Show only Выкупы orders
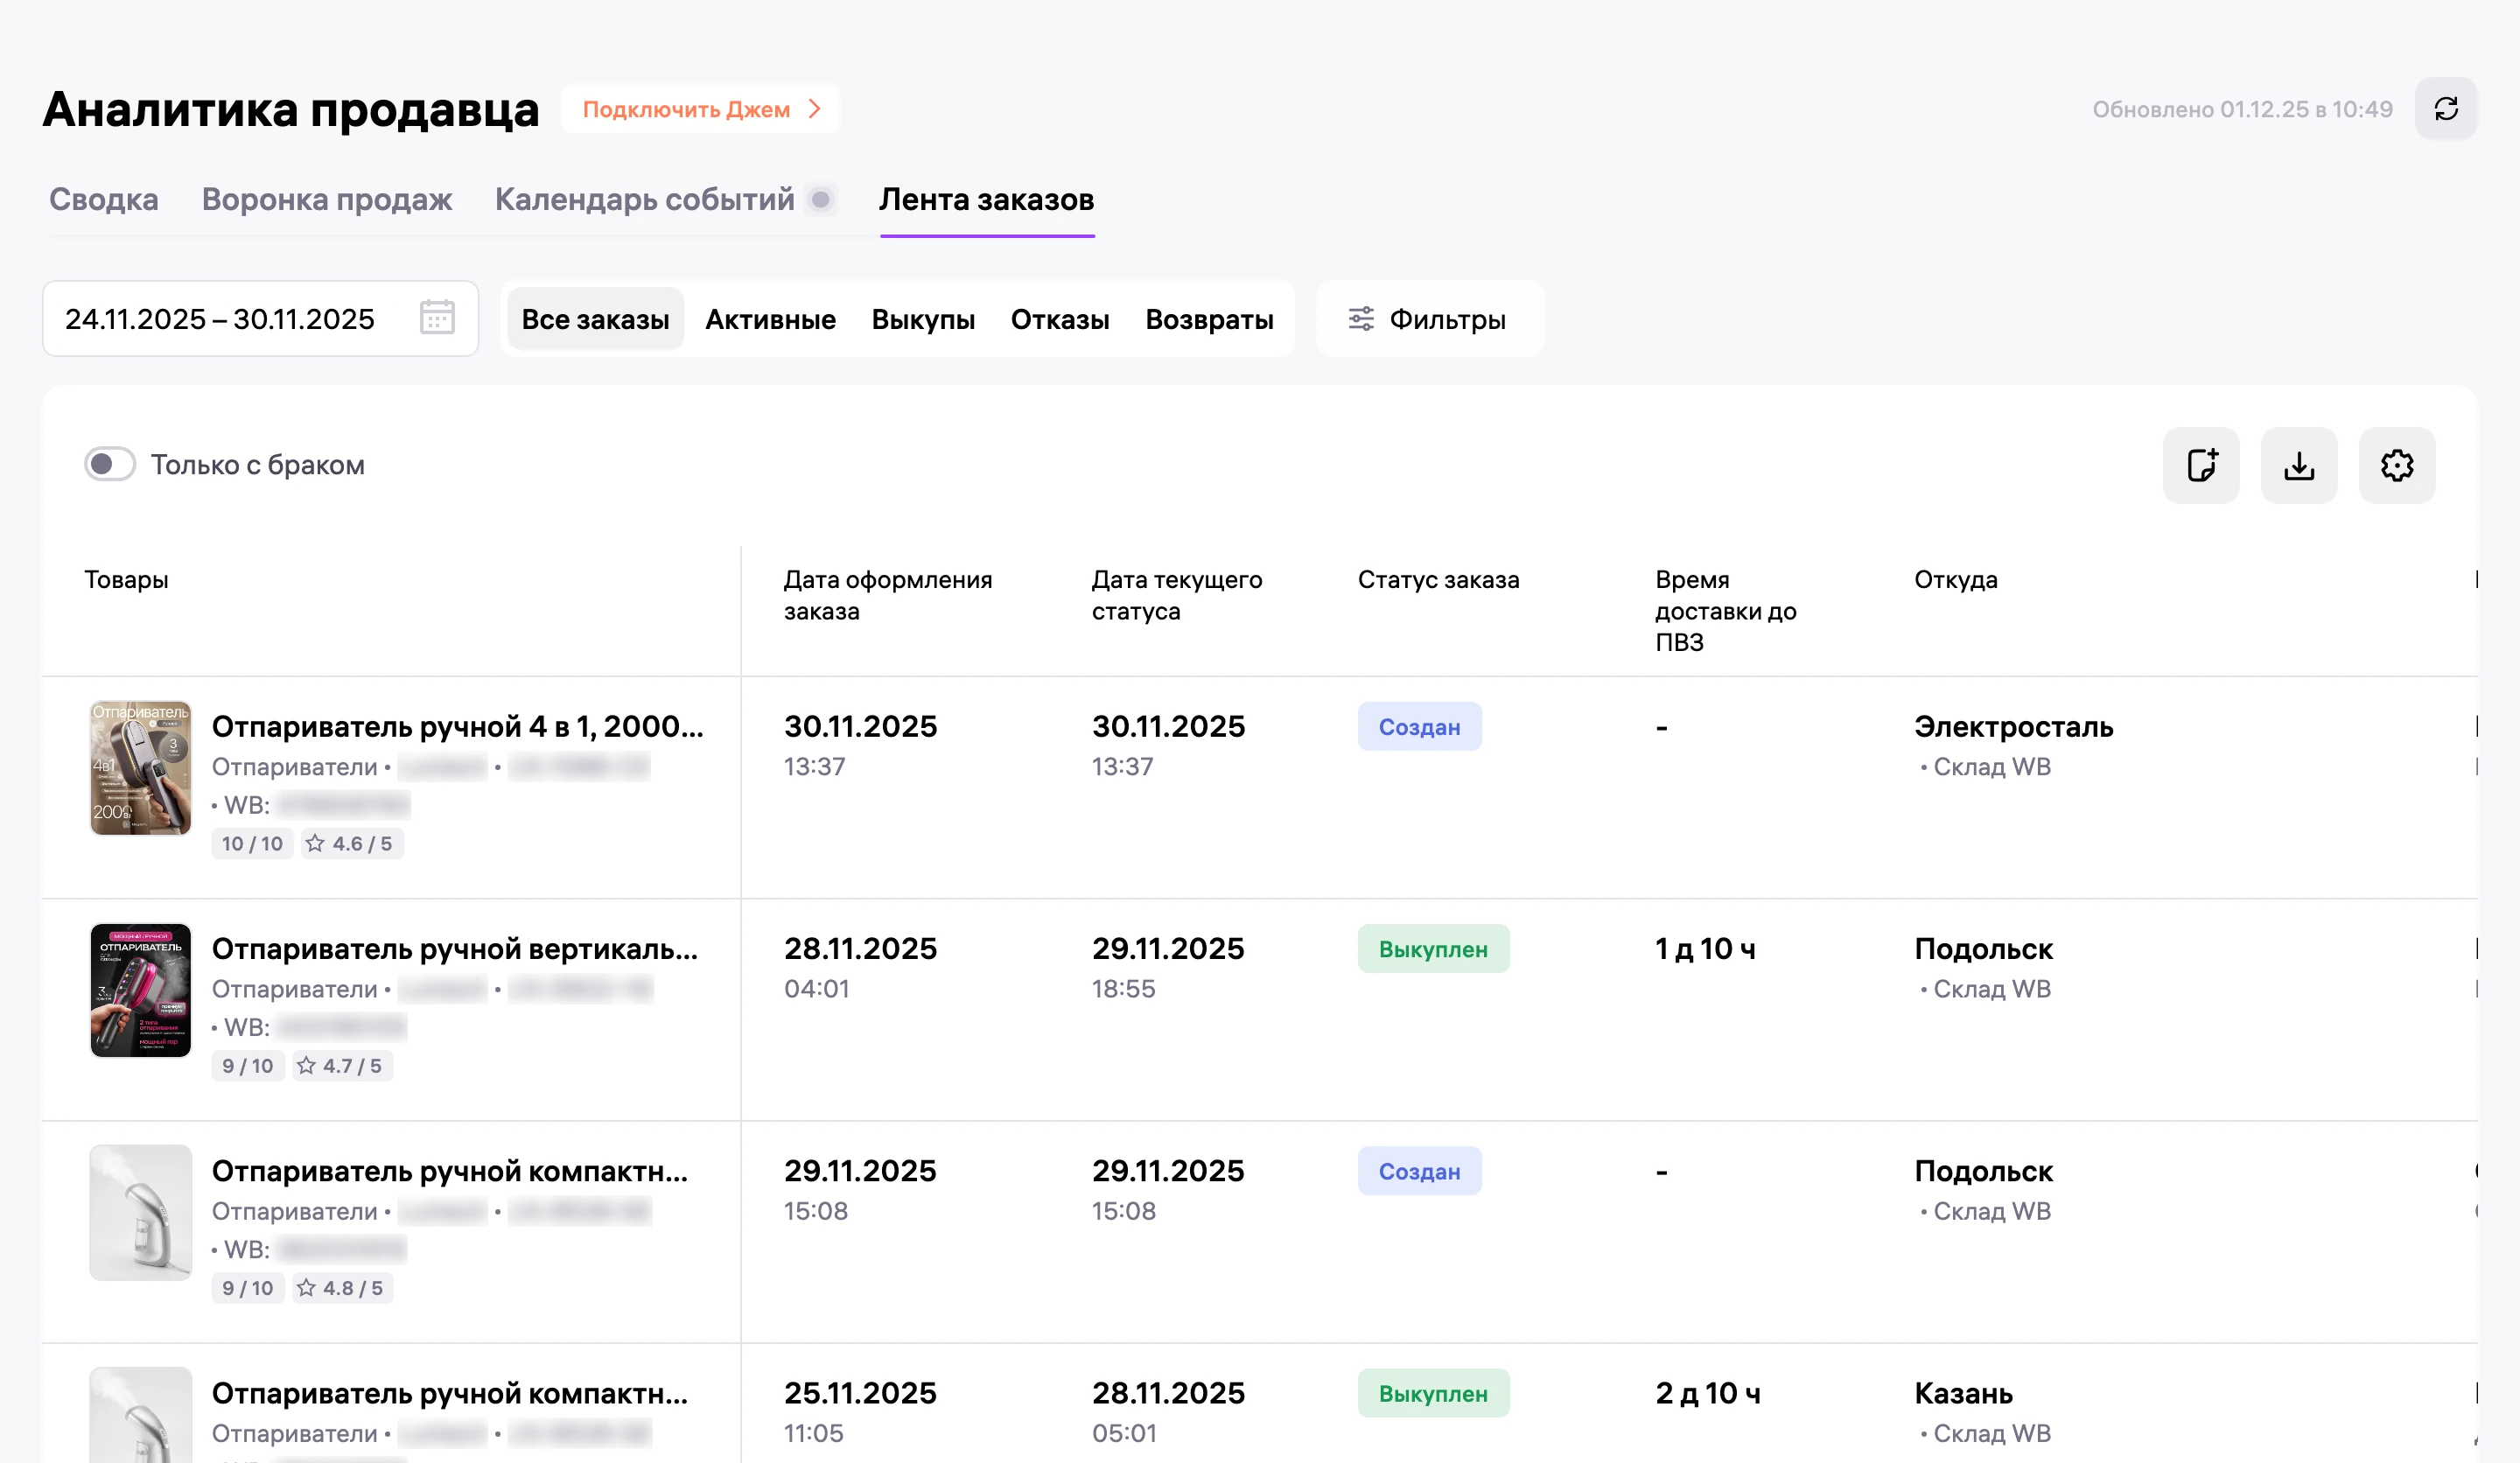 923,319
